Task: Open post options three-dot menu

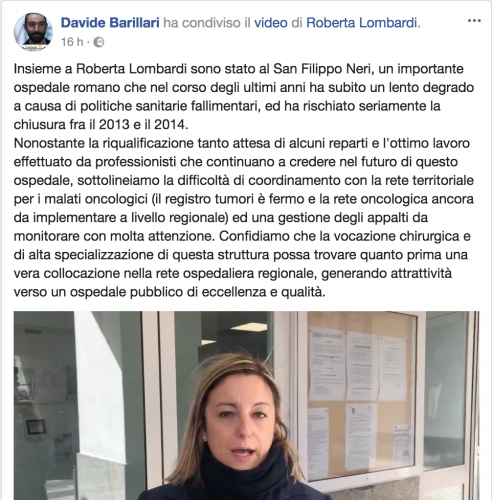Action: point(474,21)
